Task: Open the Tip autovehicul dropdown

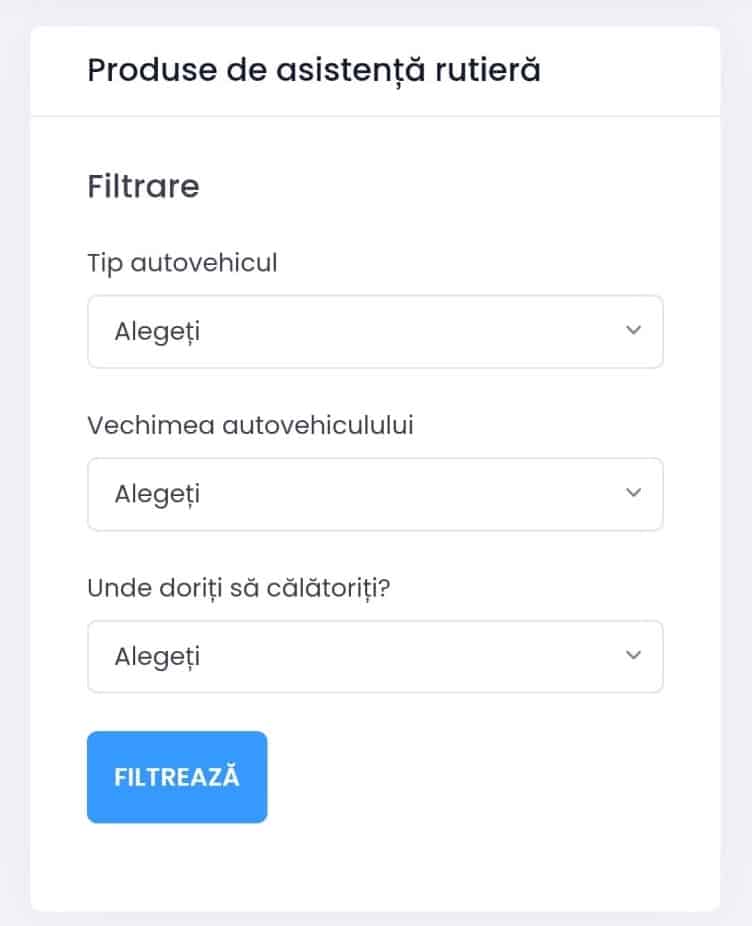Action: coord(375,331)
